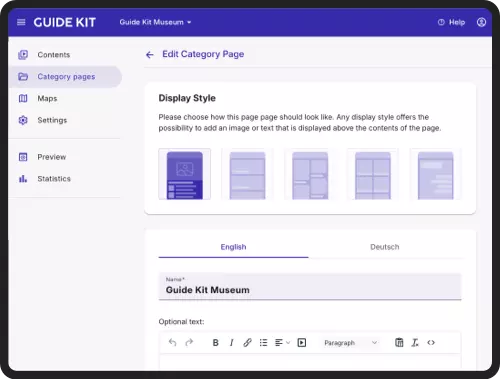Click the Help question mark icon

441,22
